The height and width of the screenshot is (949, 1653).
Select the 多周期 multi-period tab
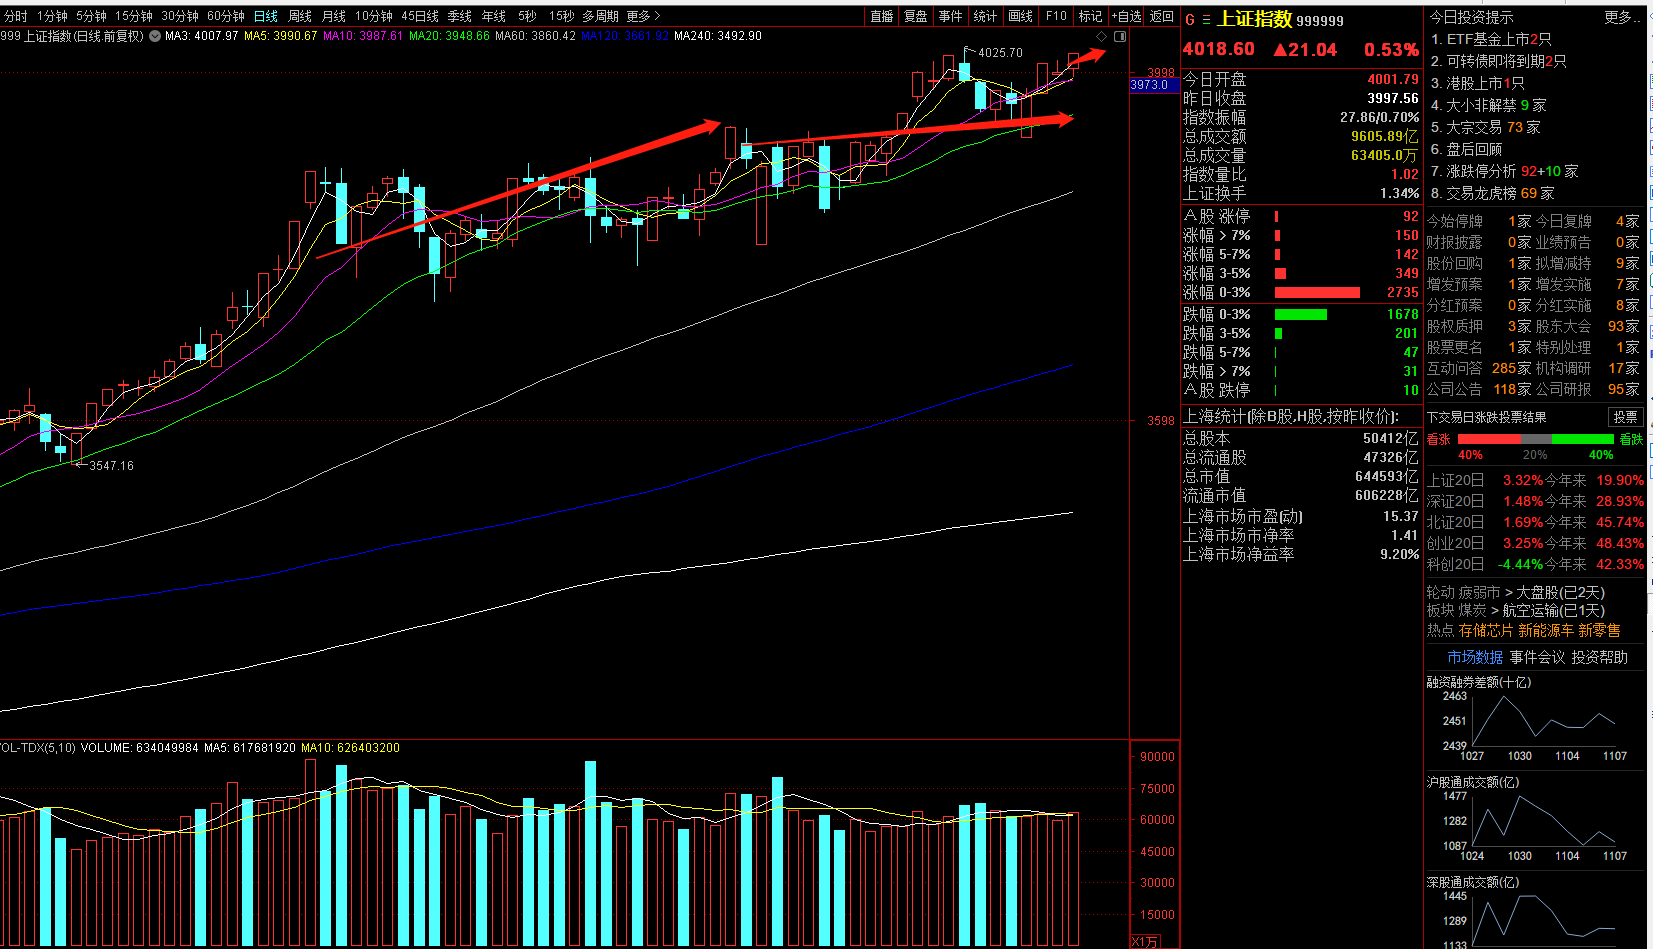pyautogui.click(x=601, y=16)
